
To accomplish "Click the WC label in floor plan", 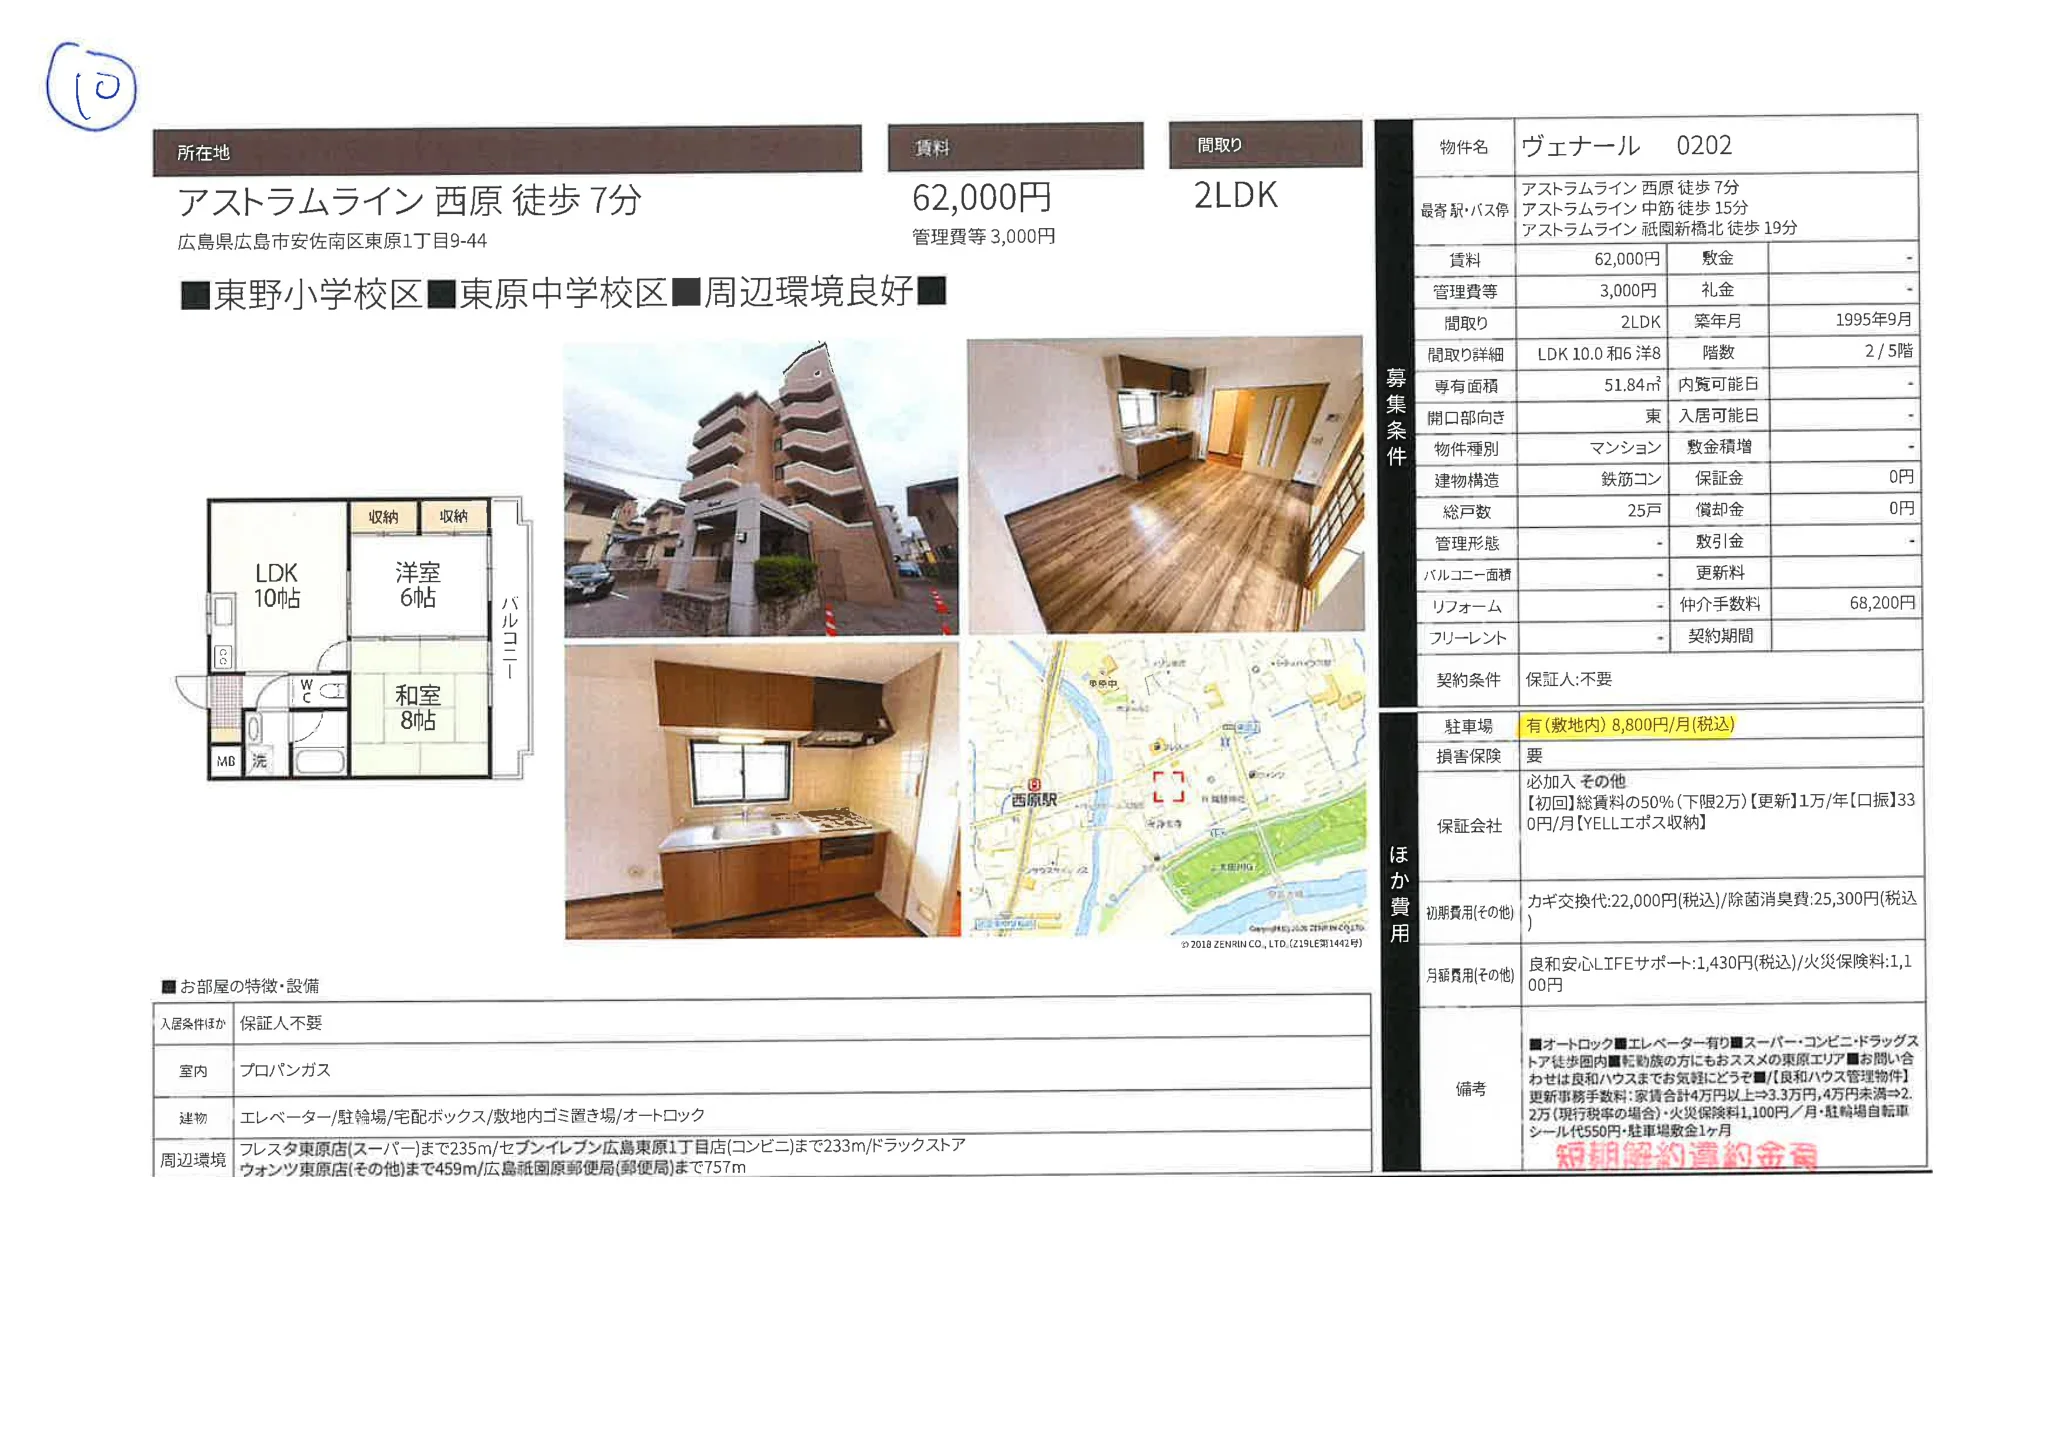I will coord(306,691).
